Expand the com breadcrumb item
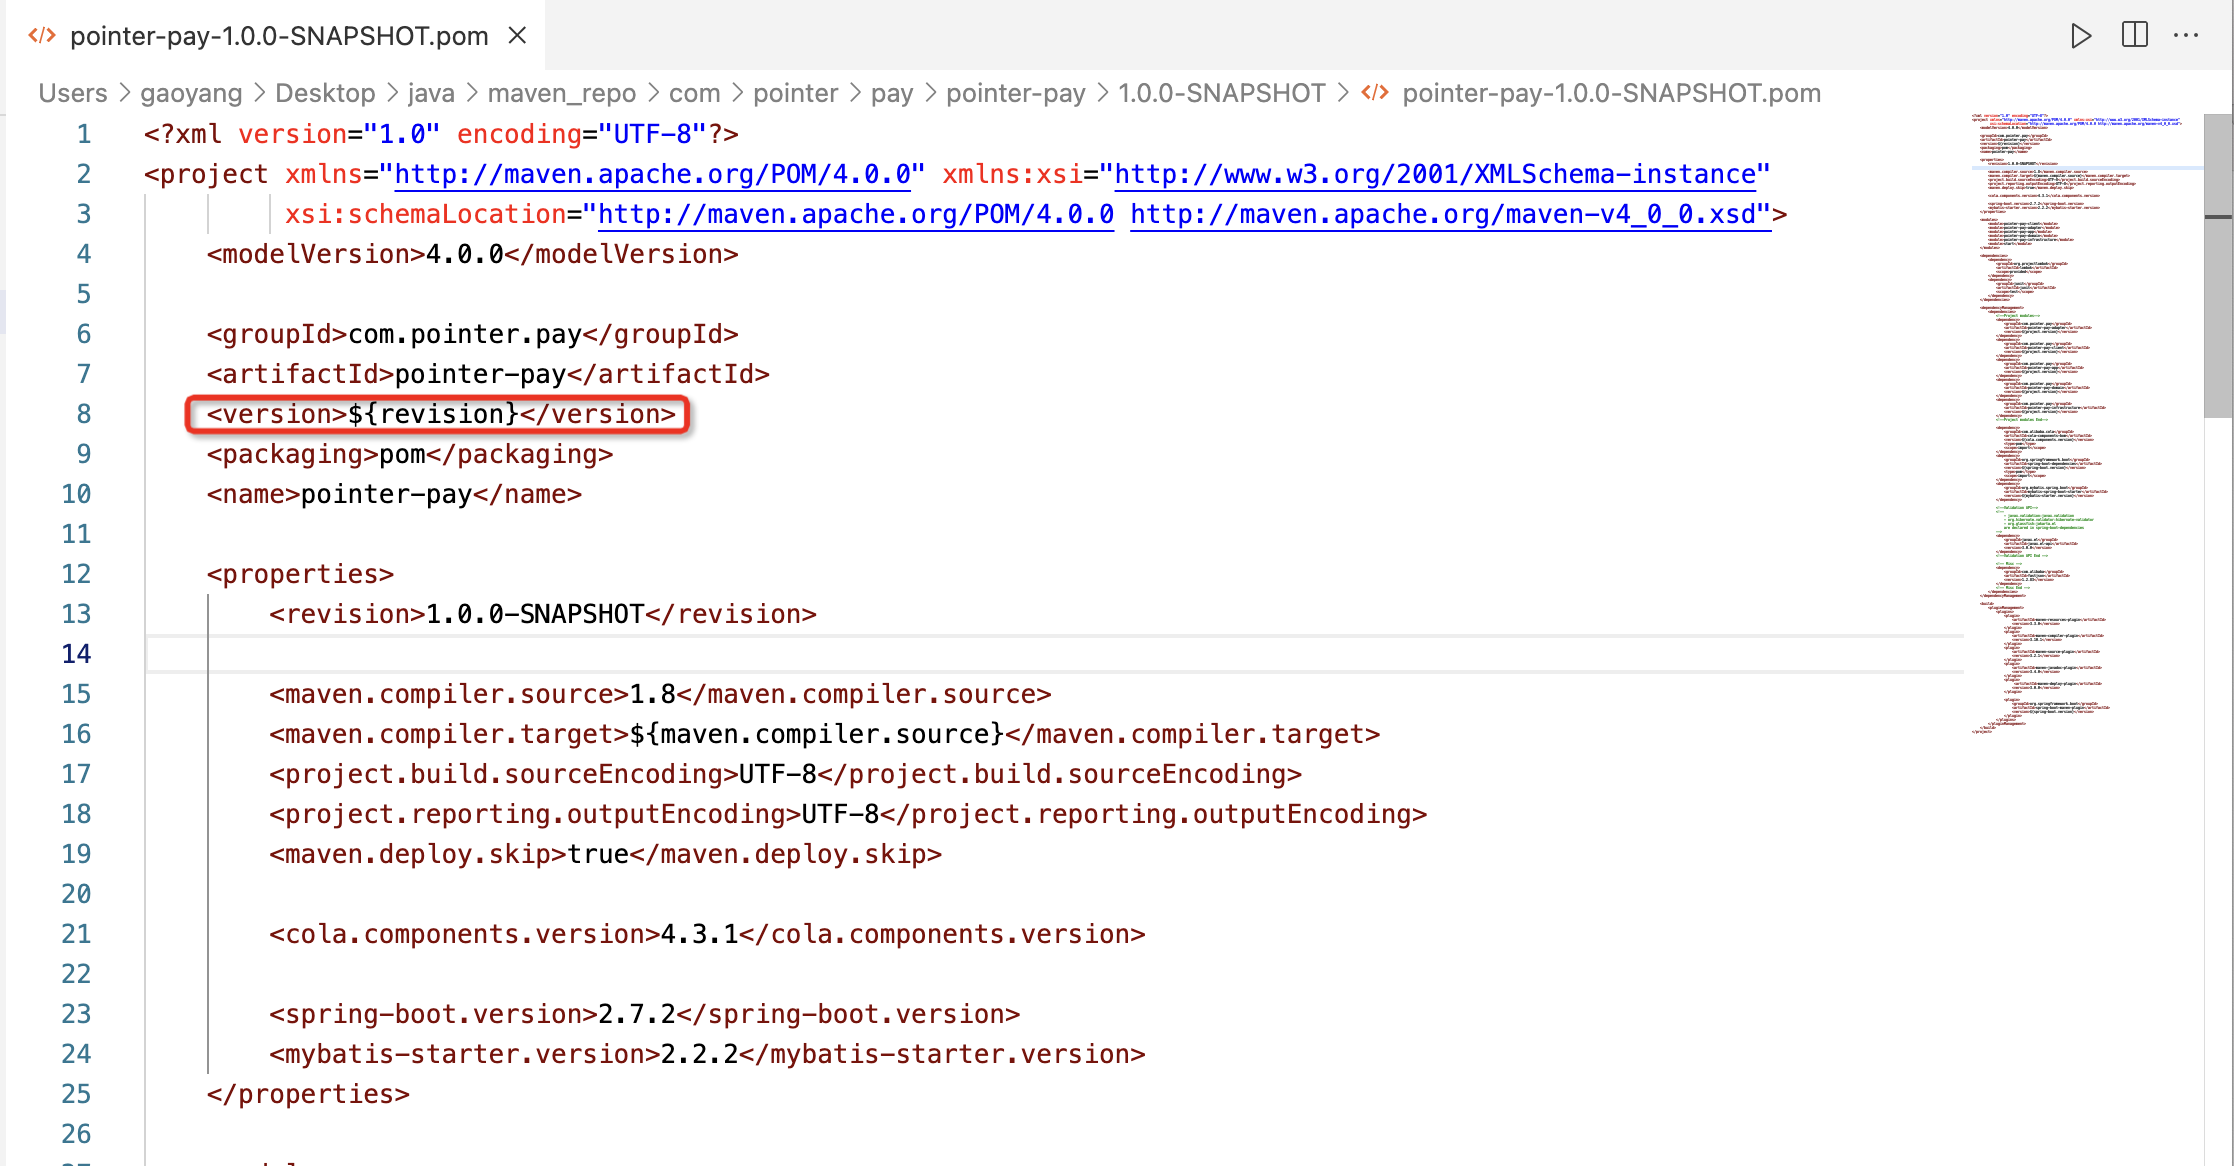The height and width of the screenshot is (1166, 2234). (694, 92)
